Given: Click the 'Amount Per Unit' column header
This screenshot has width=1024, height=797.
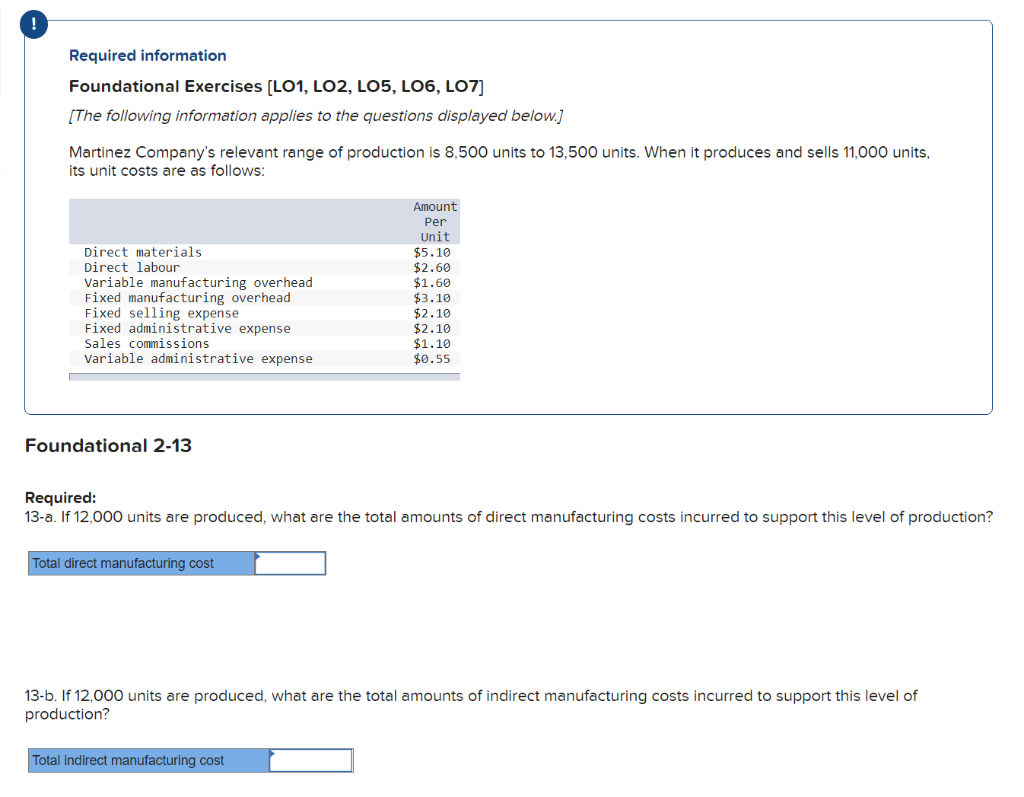Looking at the screenshot, I should click(435, 221).
